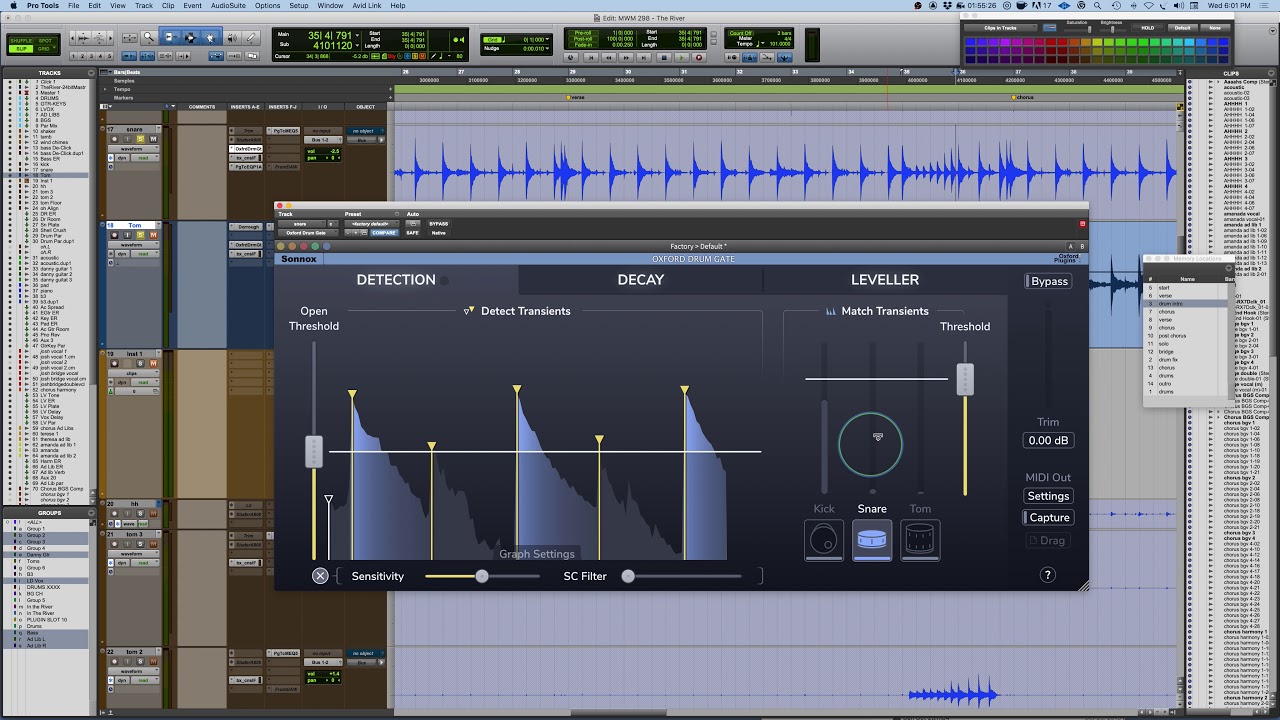
Task: Click Default in the color palette
Action: (1183, 28)
